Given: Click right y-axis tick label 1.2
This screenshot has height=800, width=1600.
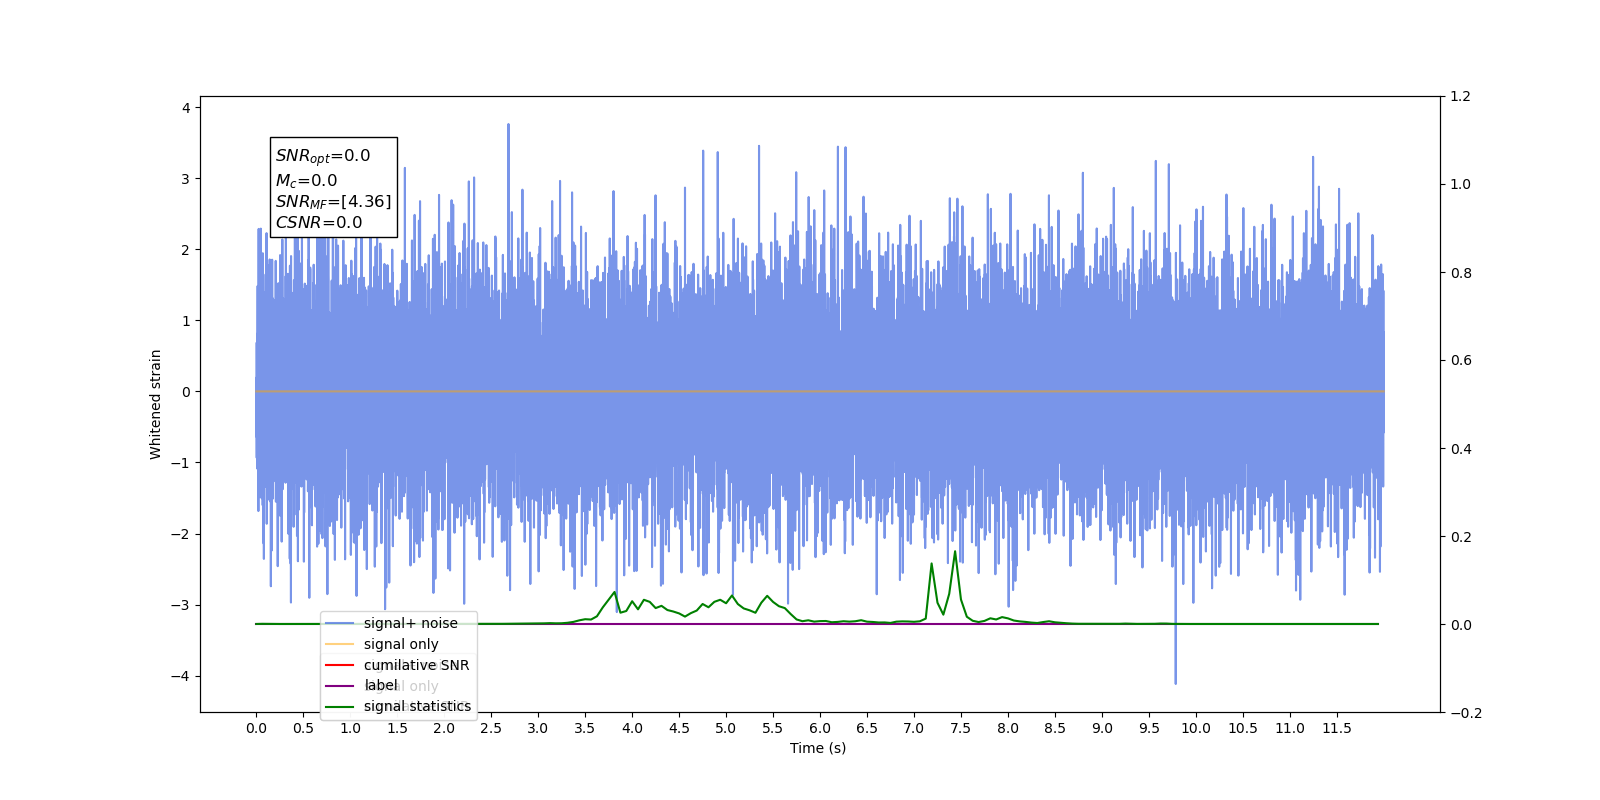Looking at the screenshot, I should pyautogui.click(x=1461, y=97).
